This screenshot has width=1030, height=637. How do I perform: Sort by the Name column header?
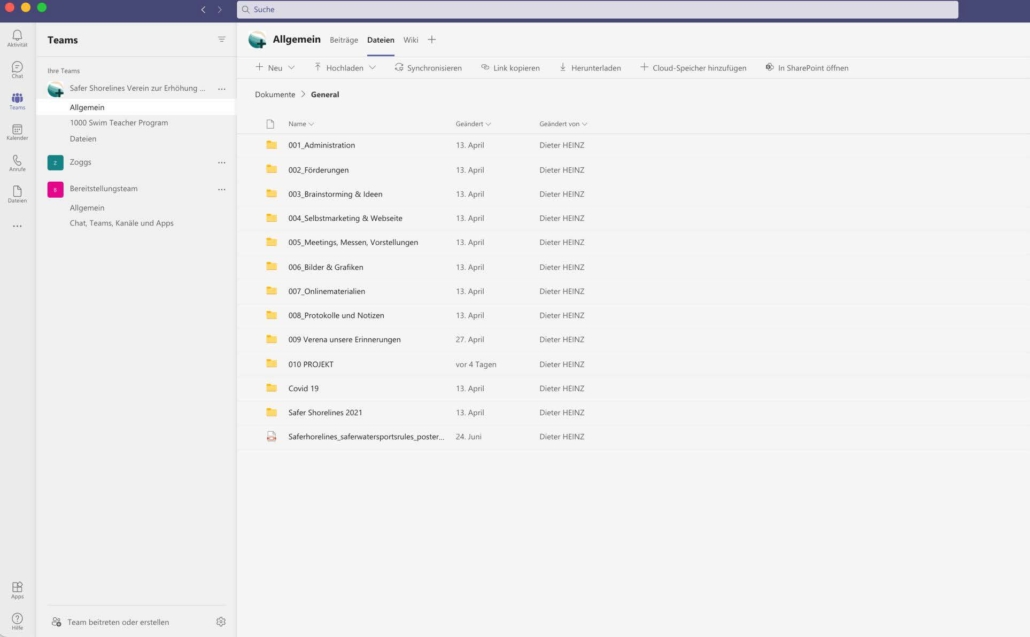[x=301, y=123]
